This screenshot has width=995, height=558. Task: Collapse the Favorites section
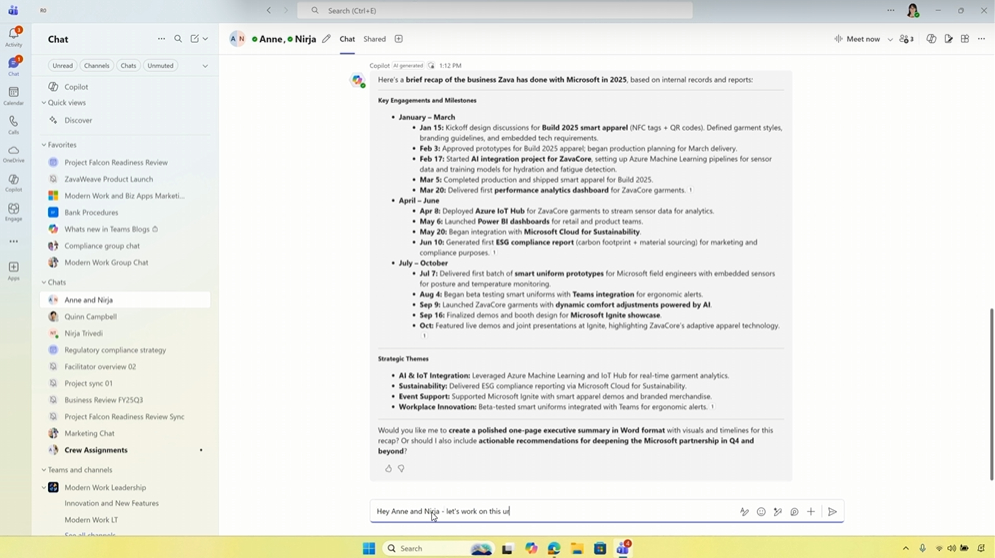click(x=44, y=145)
